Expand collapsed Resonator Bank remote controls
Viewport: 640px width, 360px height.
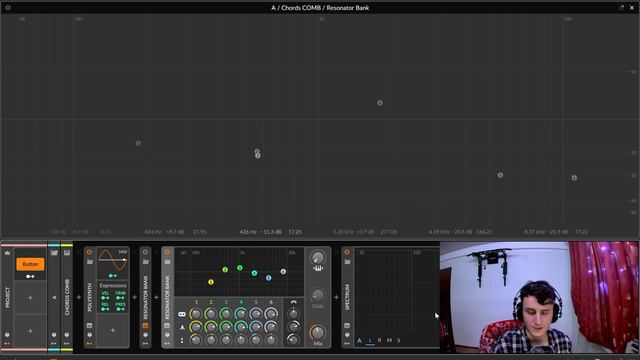(x=145, y=335)
